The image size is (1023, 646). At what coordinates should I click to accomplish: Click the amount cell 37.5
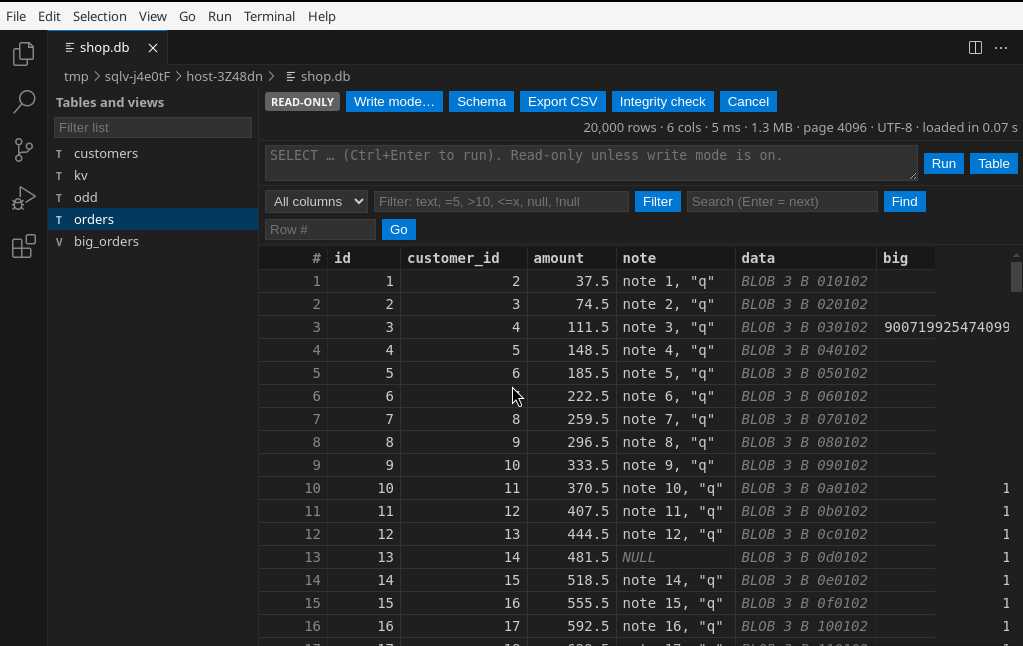point(572,281)
